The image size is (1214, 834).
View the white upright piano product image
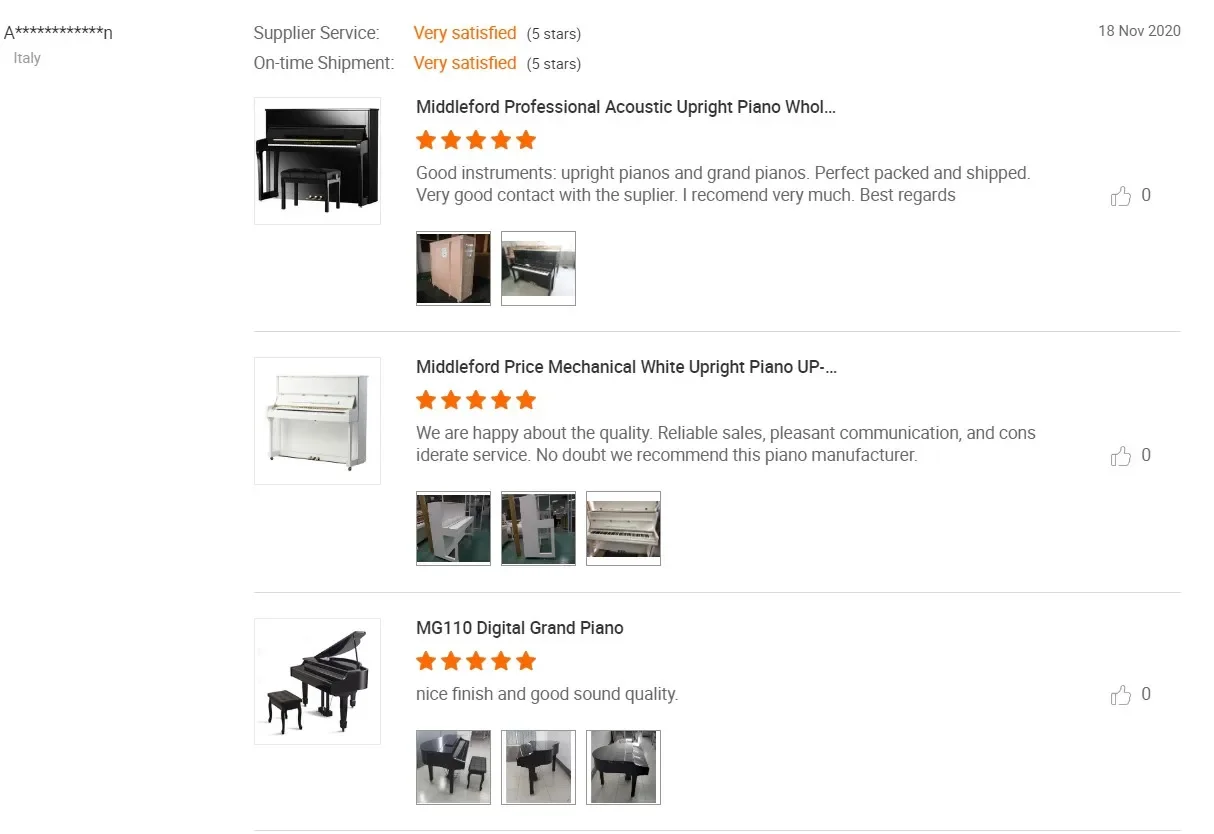pyautogui.click(x=317, y=421)
